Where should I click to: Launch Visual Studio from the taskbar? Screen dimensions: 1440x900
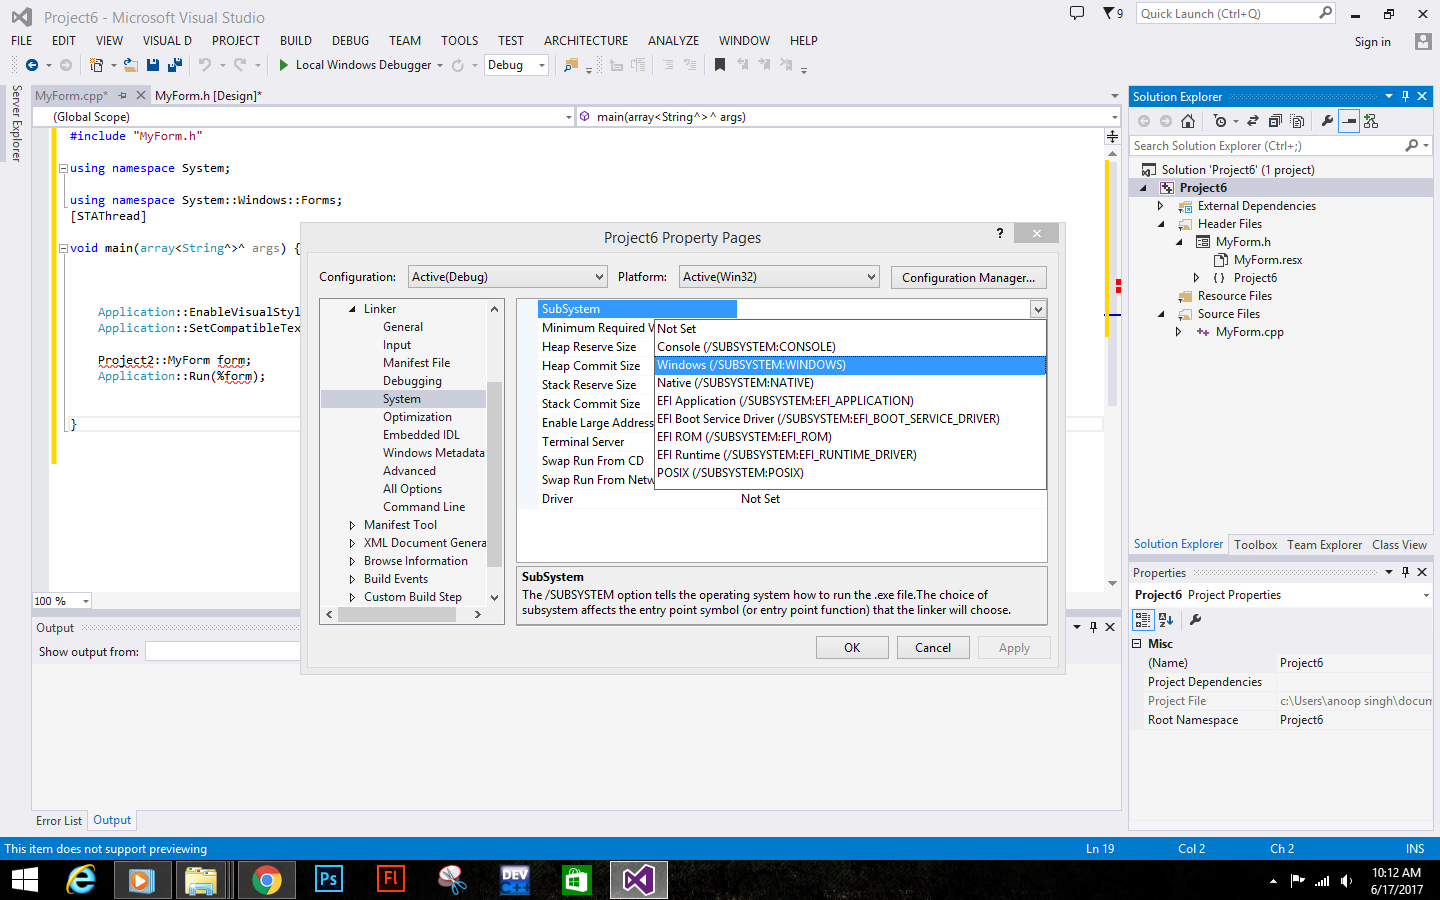(638, 880)
